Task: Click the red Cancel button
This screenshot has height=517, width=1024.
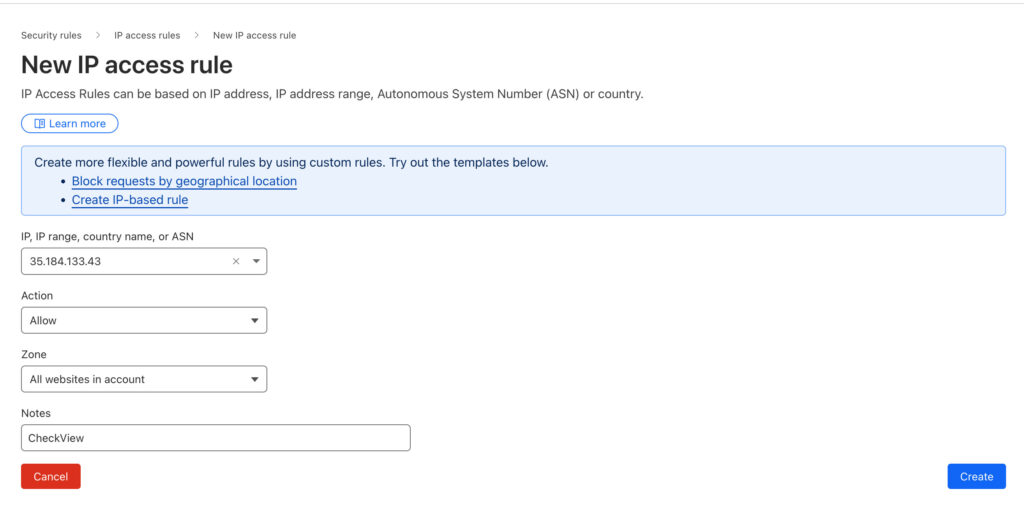Action: pos(50,477)
